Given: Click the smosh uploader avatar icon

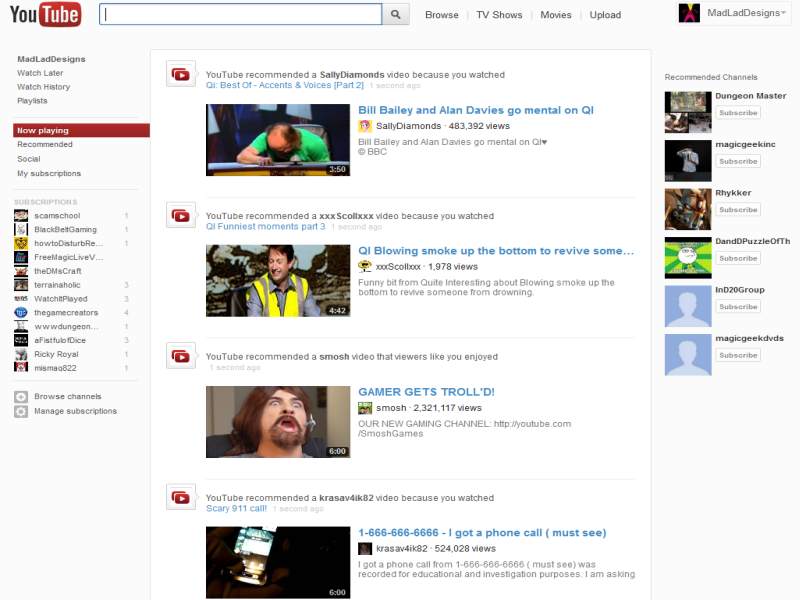Looking at the screenshot, I should (365, 408).
